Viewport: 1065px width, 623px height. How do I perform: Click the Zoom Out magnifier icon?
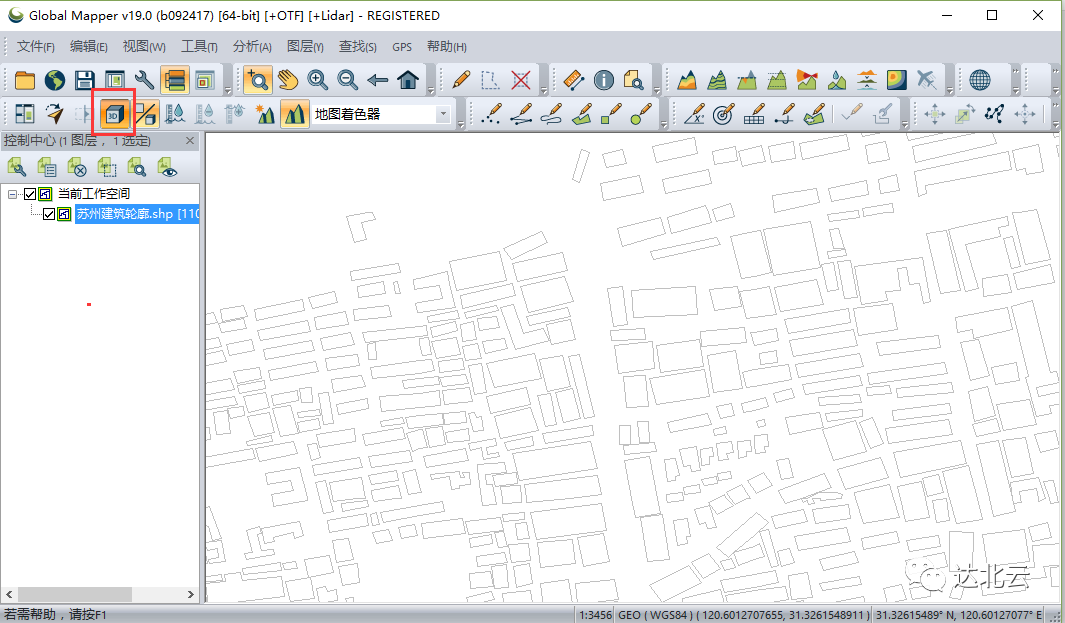click(348, 80)
